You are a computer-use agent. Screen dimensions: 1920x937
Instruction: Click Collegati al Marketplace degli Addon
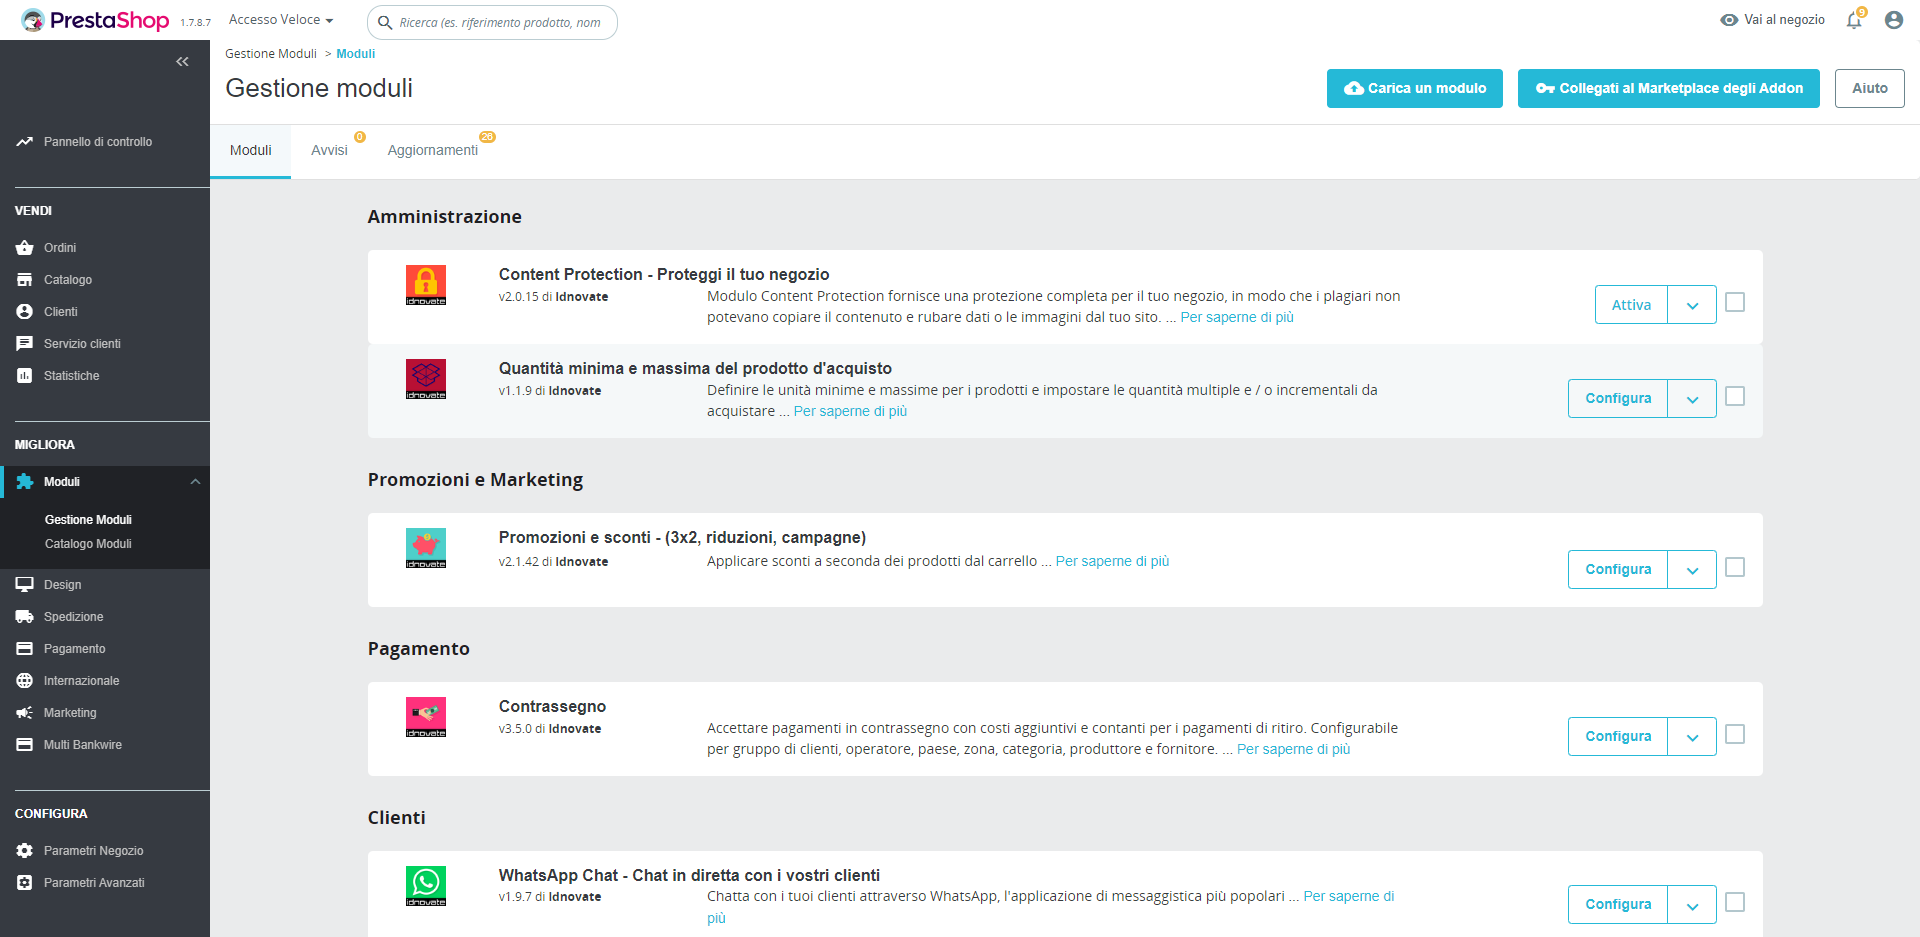click(1668, 88)
